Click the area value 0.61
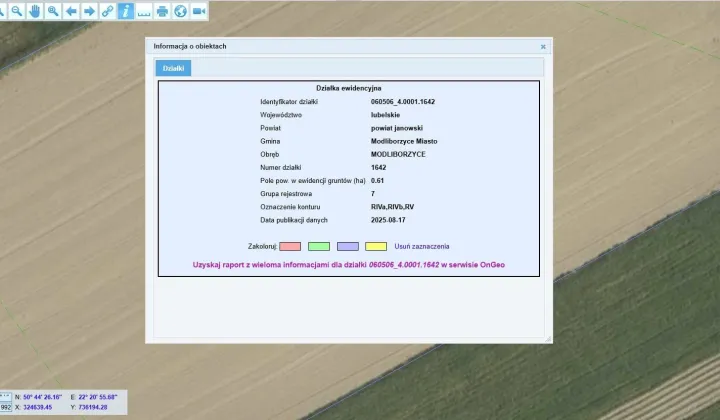This screenshot has height=420, width=720. pos(377,181)
